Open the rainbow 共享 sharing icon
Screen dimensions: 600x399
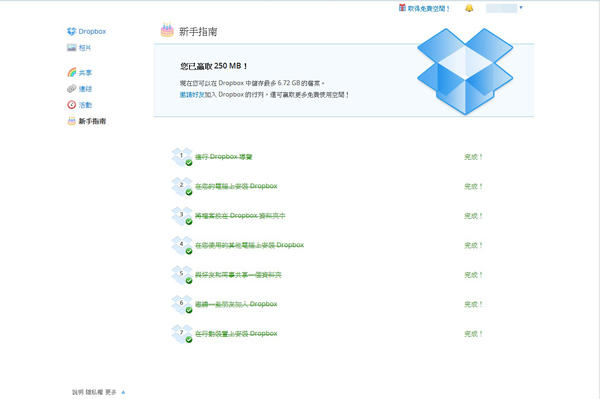(x=72, y=72)
